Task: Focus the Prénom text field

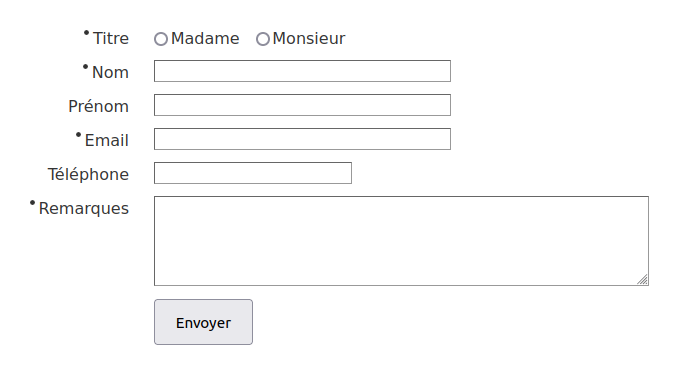Action: (x=302, y=105)
